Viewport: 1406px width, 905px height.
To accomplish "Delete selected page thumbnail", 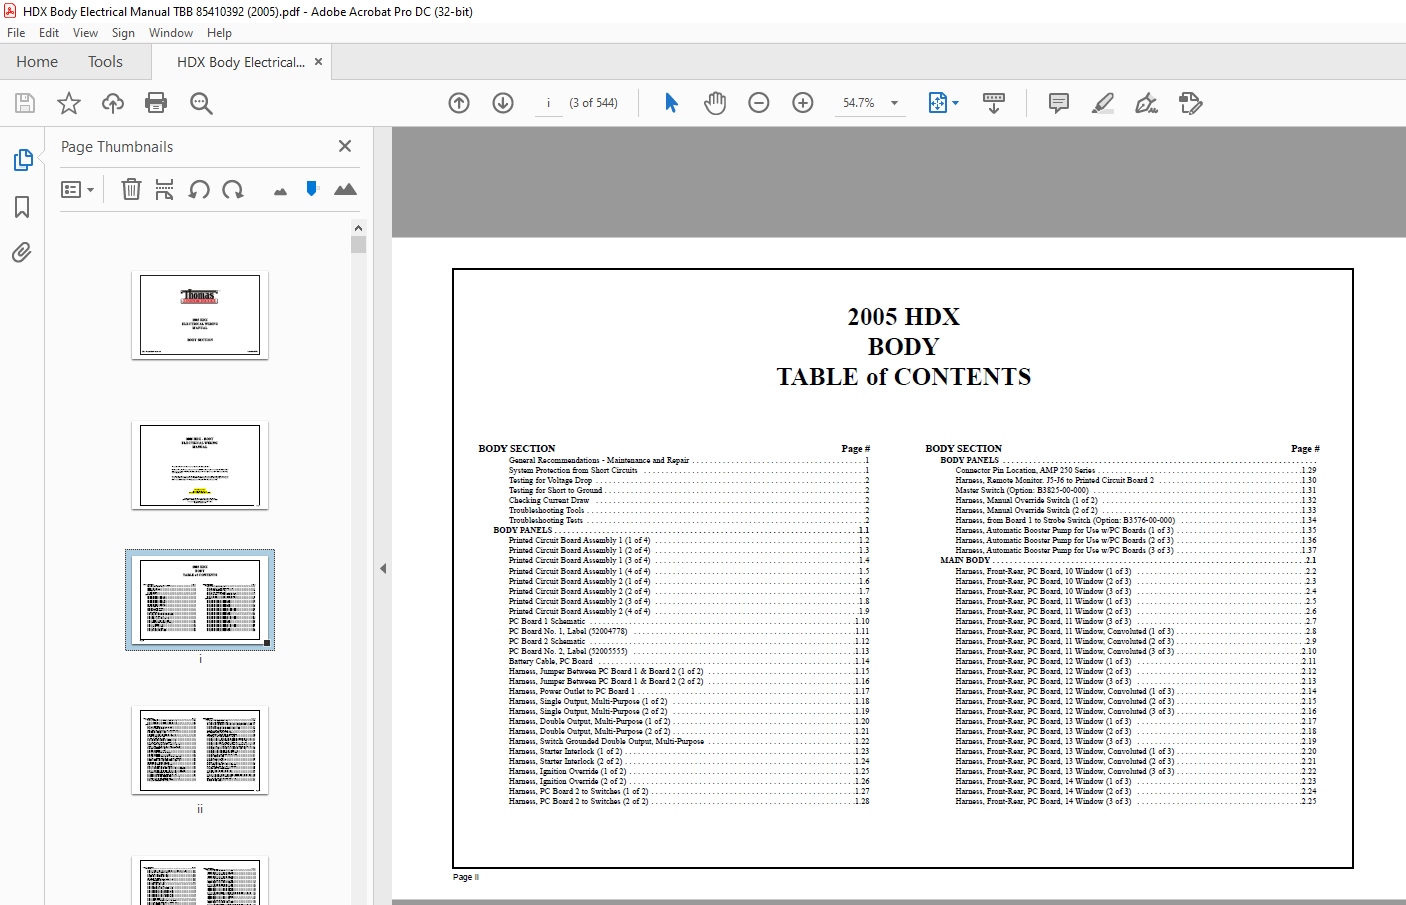I will 131,189.
